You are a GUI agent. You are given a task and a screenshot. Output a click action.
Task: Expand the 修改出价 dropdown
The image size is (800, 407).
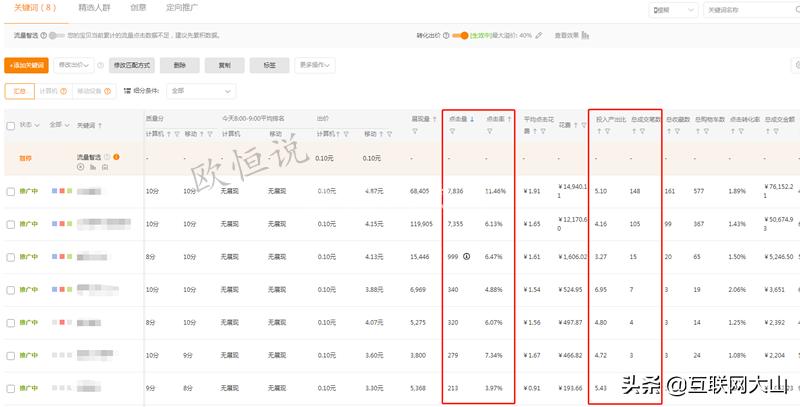74,65
